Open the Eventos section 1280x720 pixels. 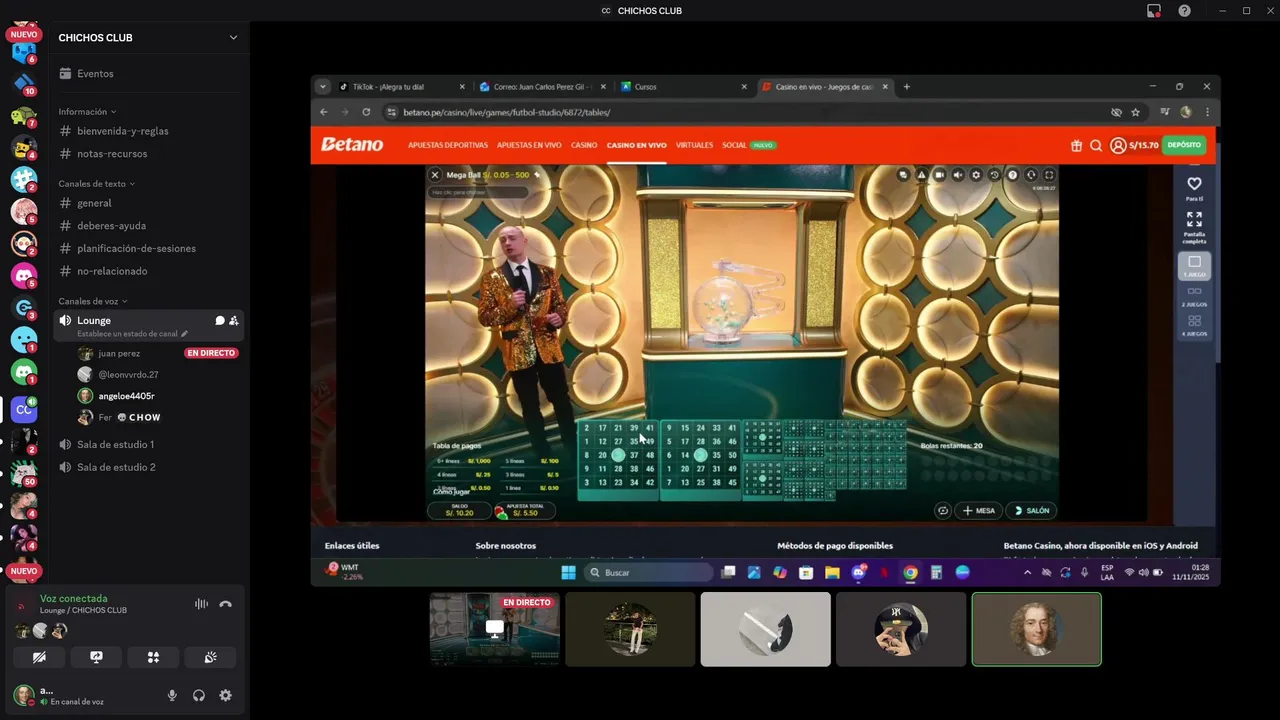[x=150, y=74]
